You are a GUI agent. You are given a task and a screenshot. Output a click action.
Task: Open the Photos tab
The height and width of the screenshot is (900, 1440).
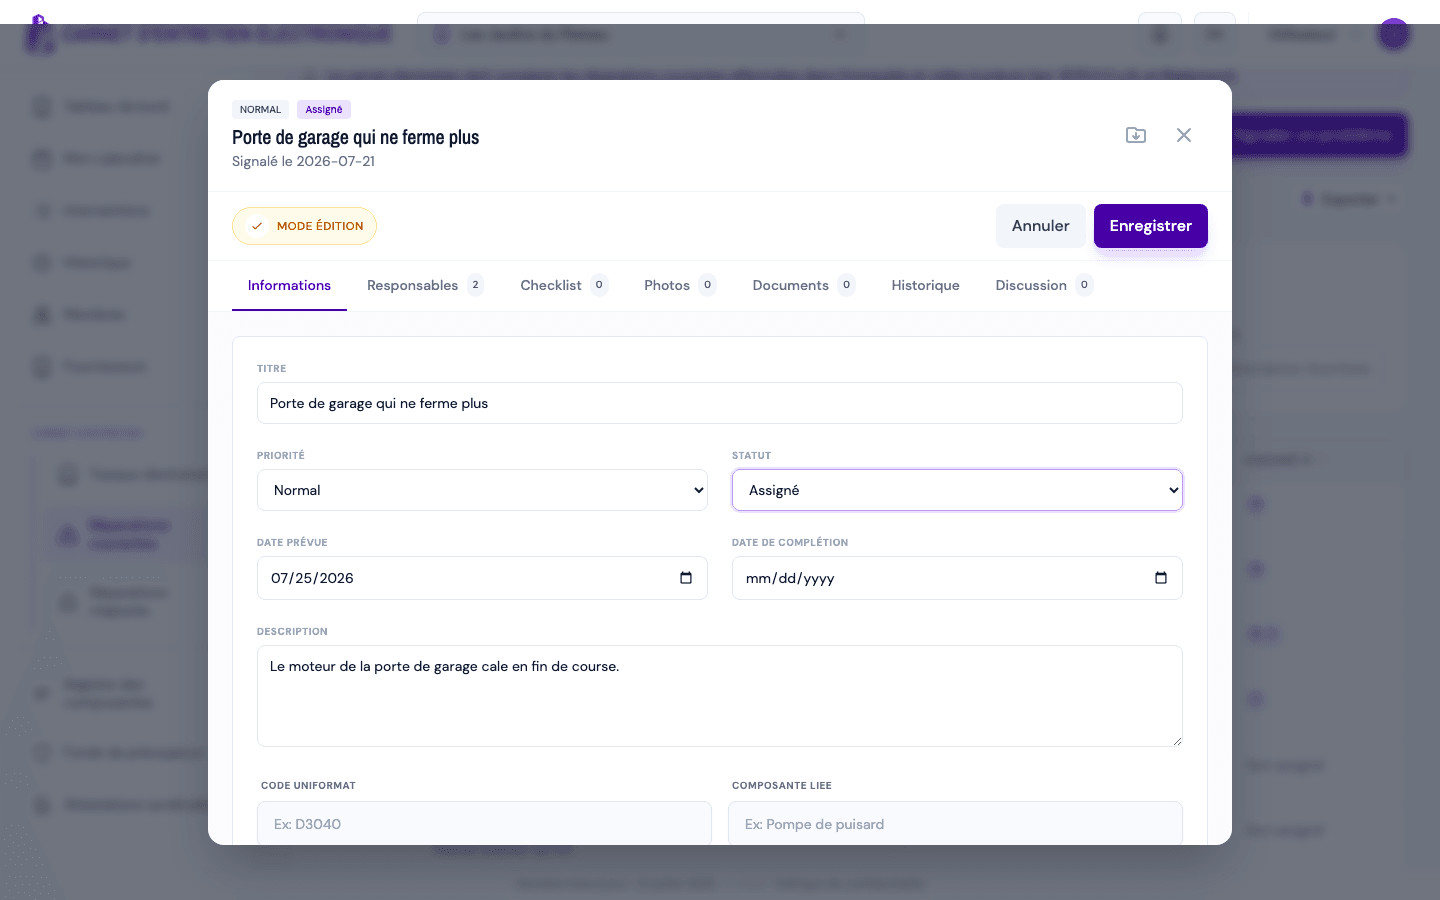(680, 285)
